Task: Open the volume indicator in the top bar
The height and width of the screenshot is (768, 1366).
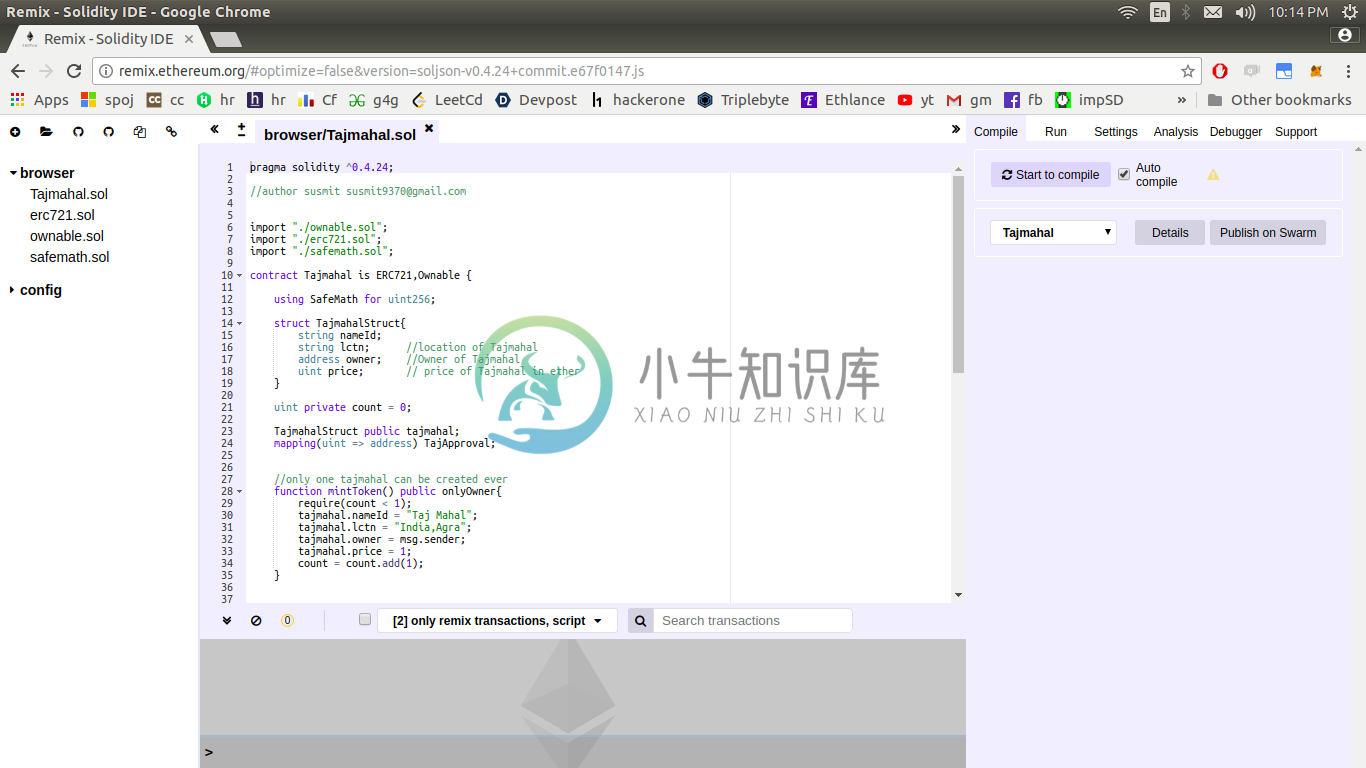Action: click(1245, 12)
